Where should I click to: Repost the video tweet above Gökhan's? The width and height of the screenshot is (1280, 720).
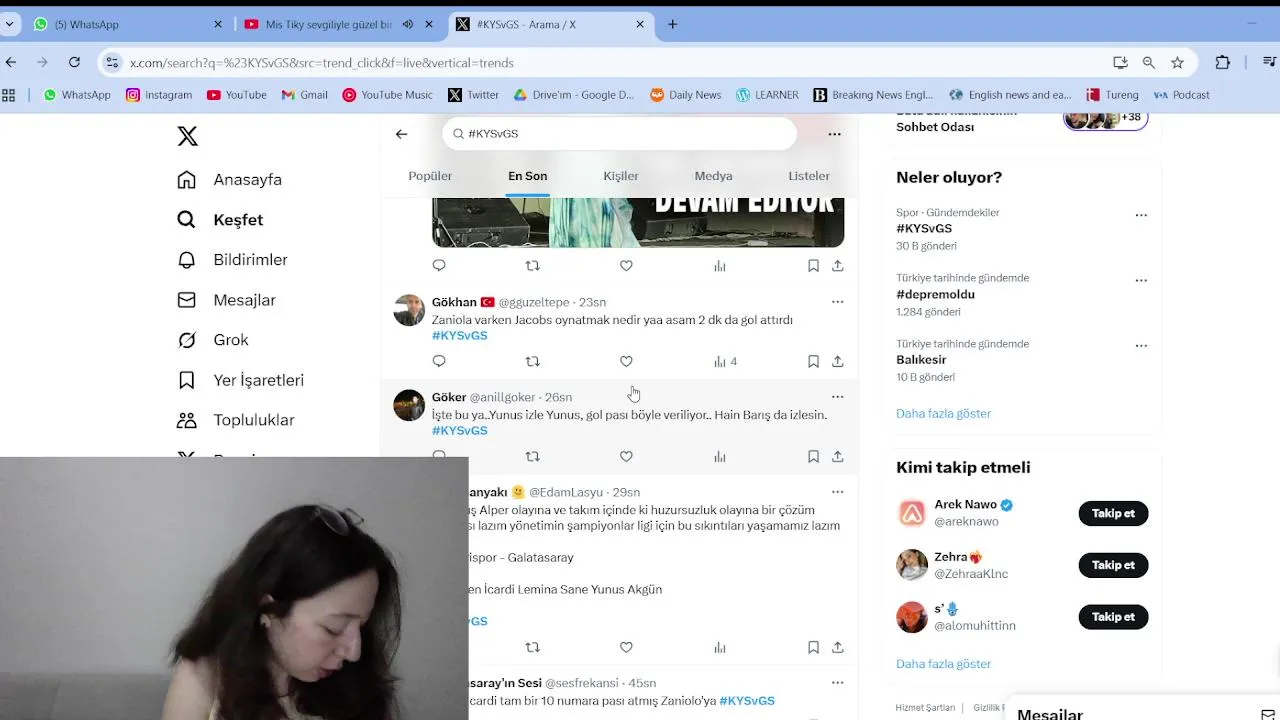pyautogui.click(x=532, y=266)
